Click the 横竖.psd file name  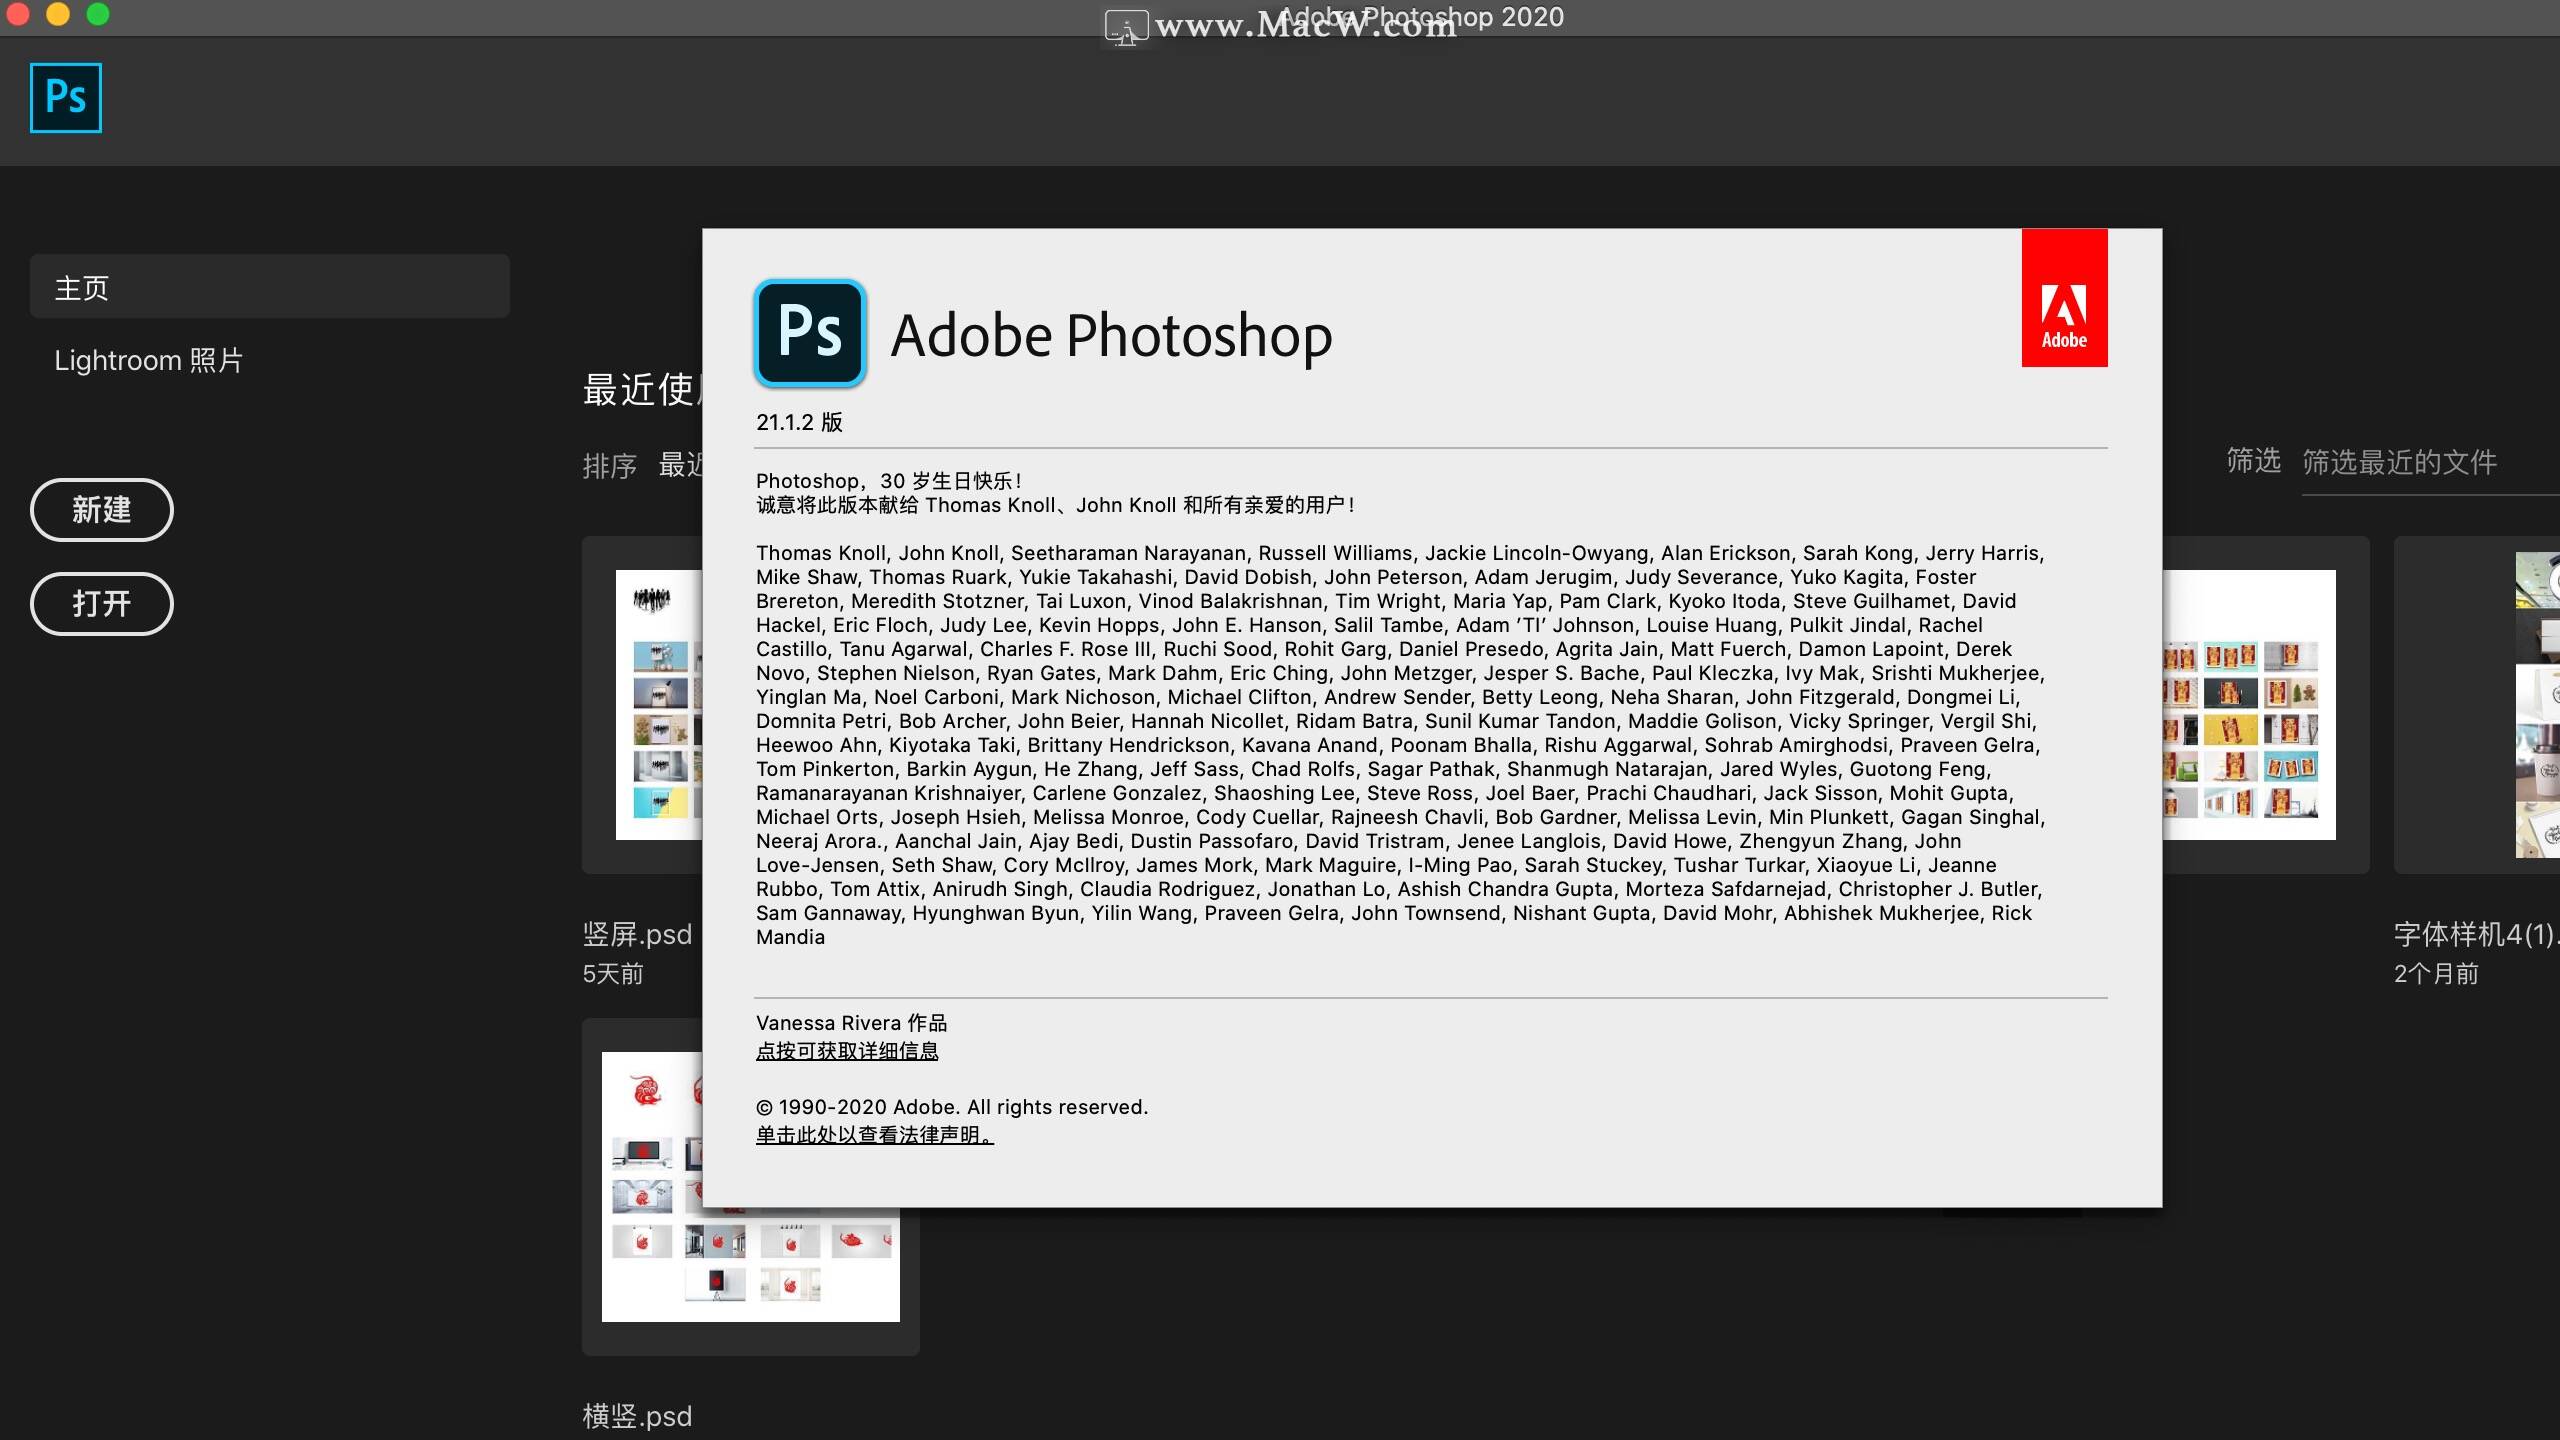(637, 1416)
